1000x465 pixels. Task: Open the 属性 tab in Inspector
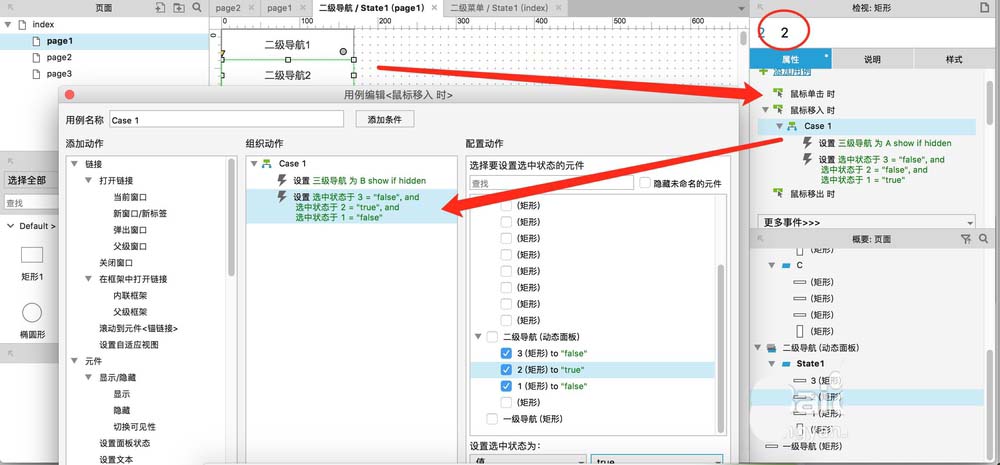point(790,59)
